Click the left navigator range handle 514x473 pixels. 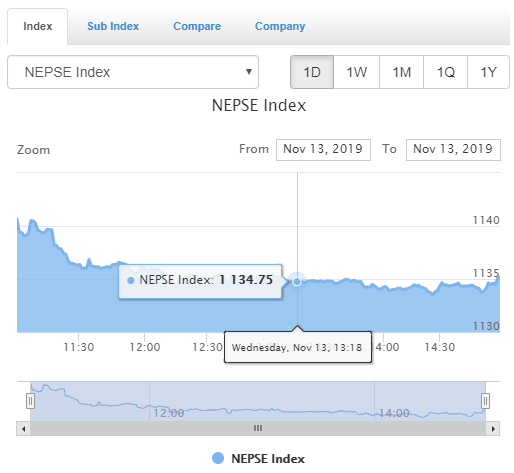(x=30, y=401)
